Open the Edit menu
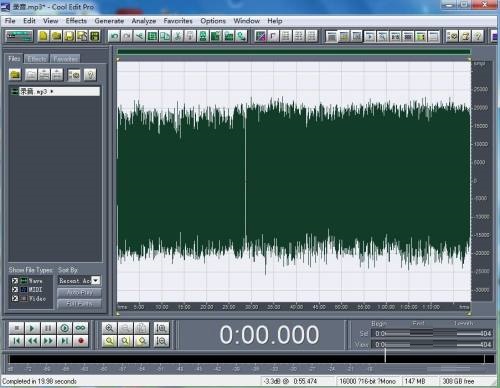The height and width of the screenshot is (388, 500). click(x=29, y=21)
